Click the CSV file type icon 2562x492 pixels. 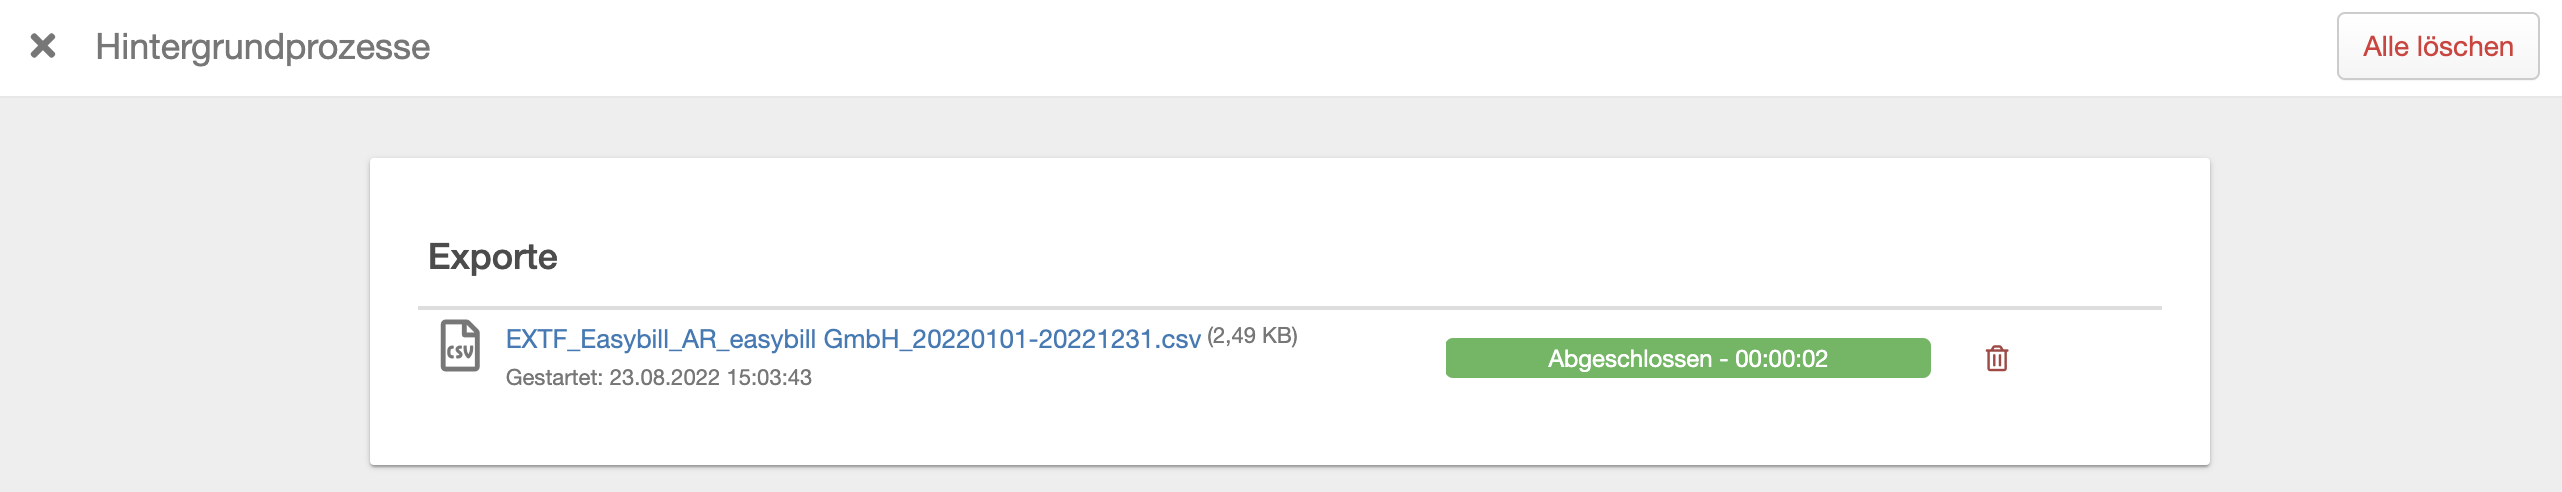[x=460, y=346]
